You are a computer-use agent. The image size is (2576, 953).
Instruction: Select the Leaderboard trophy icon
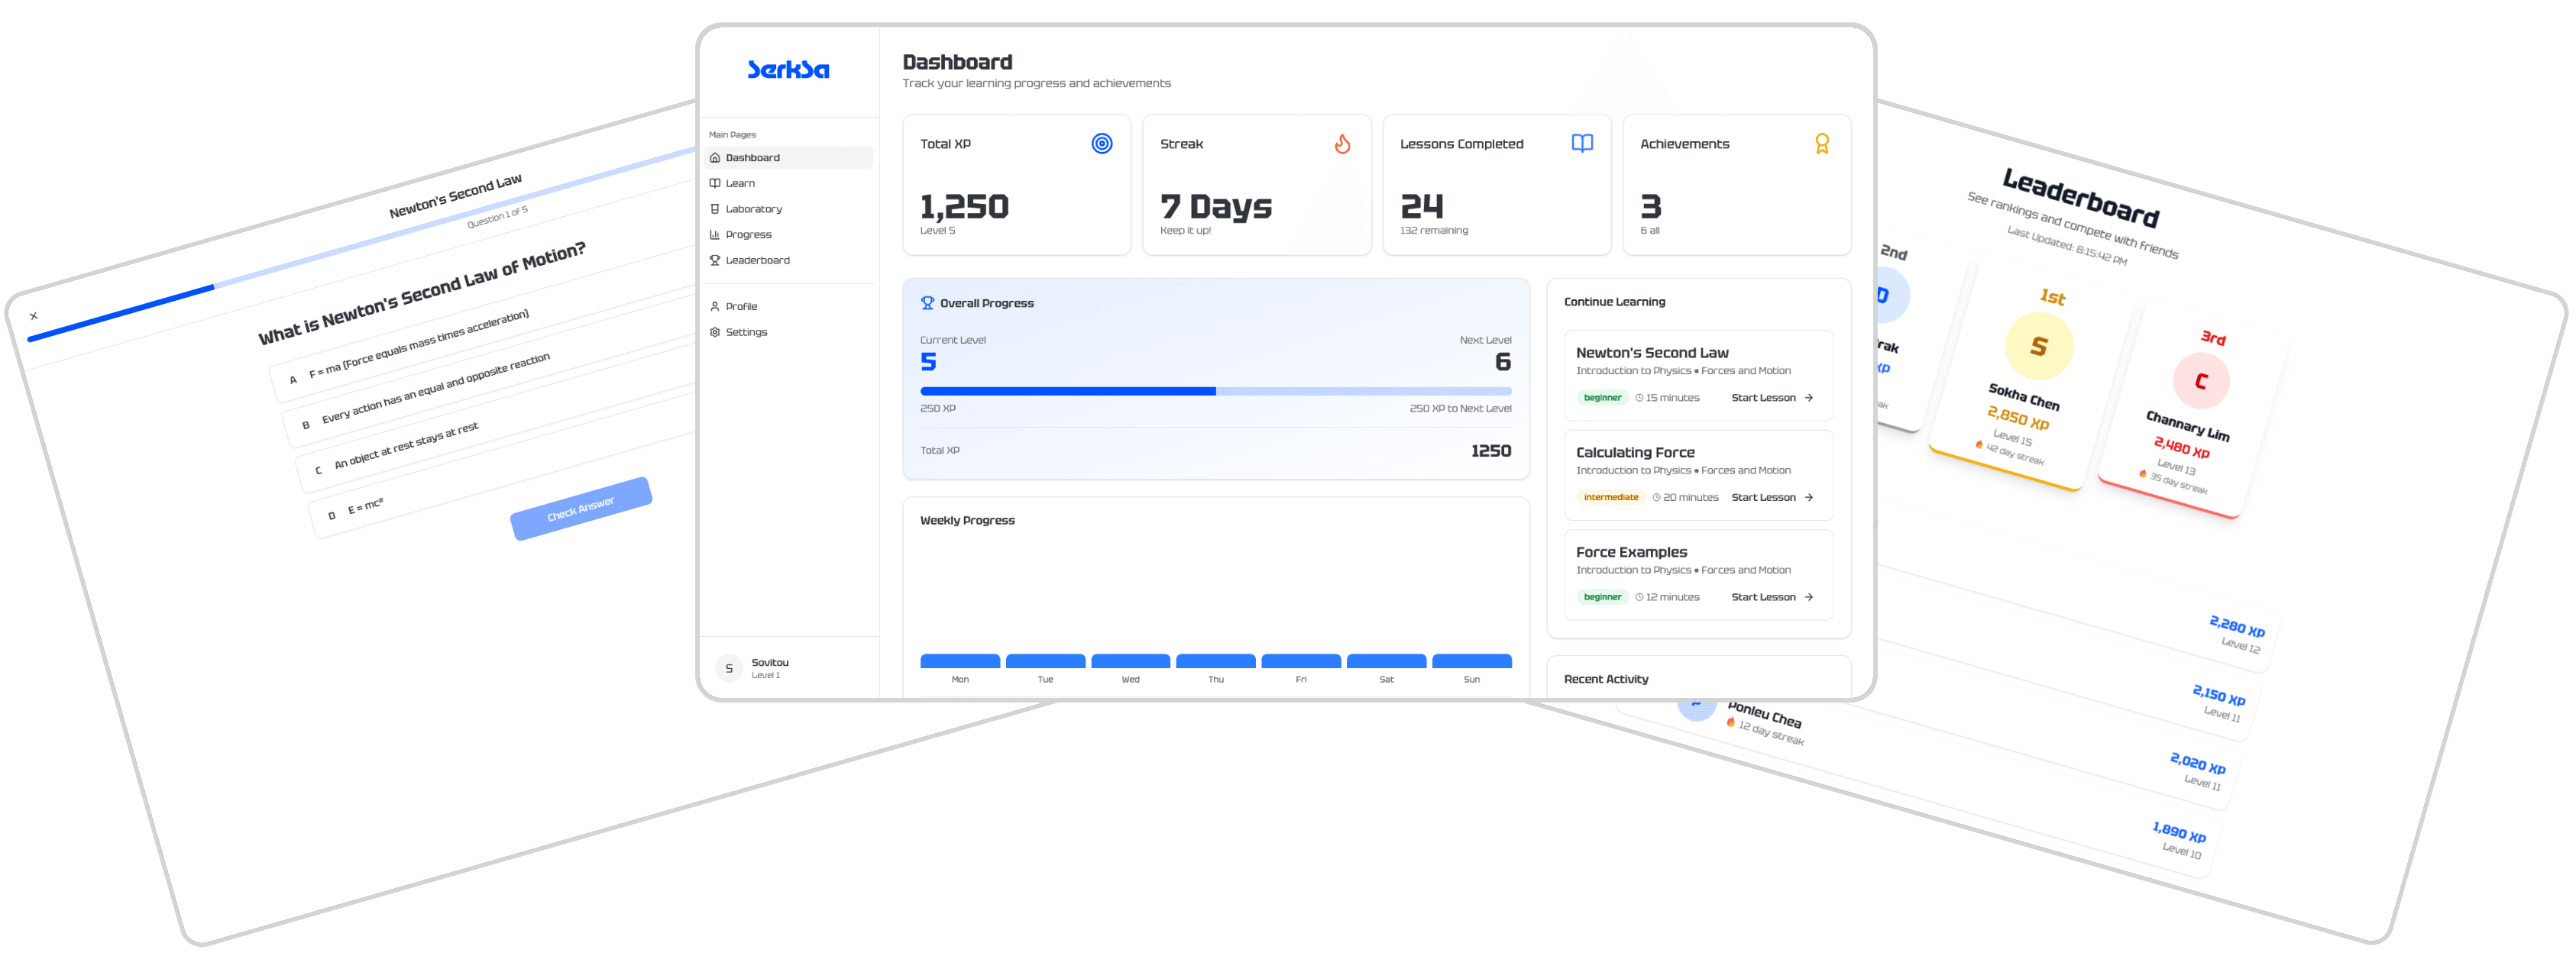tap(714, 260)
